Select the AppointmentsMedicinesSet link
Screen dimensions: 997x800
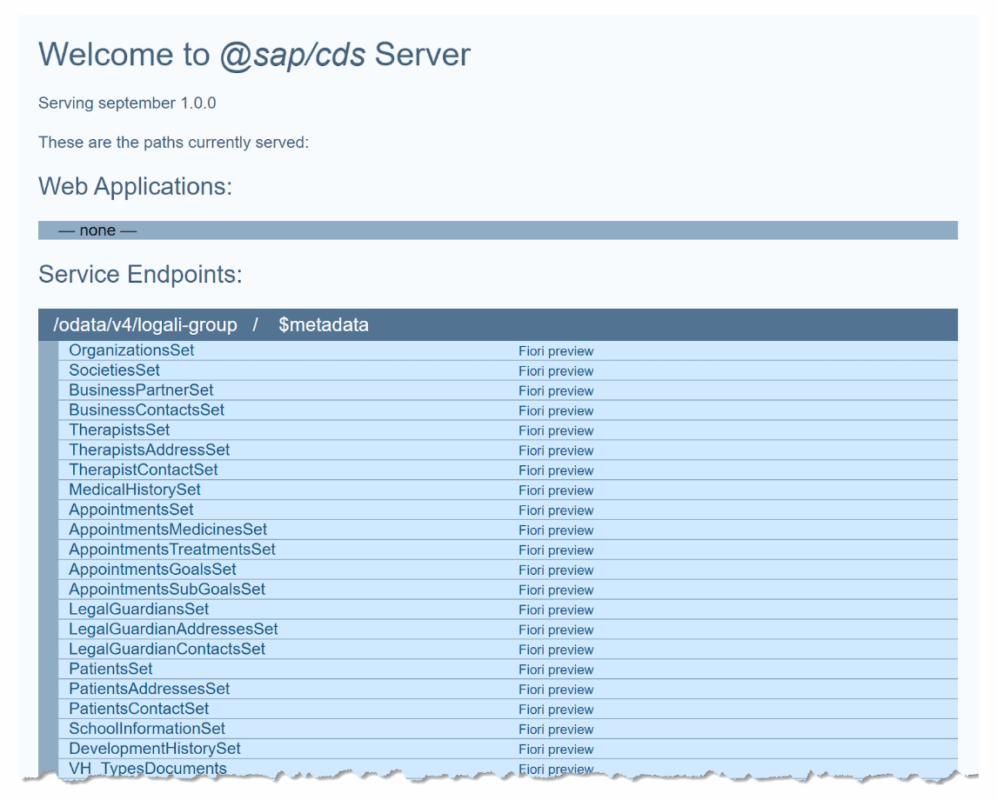click(x=168, y=529)
